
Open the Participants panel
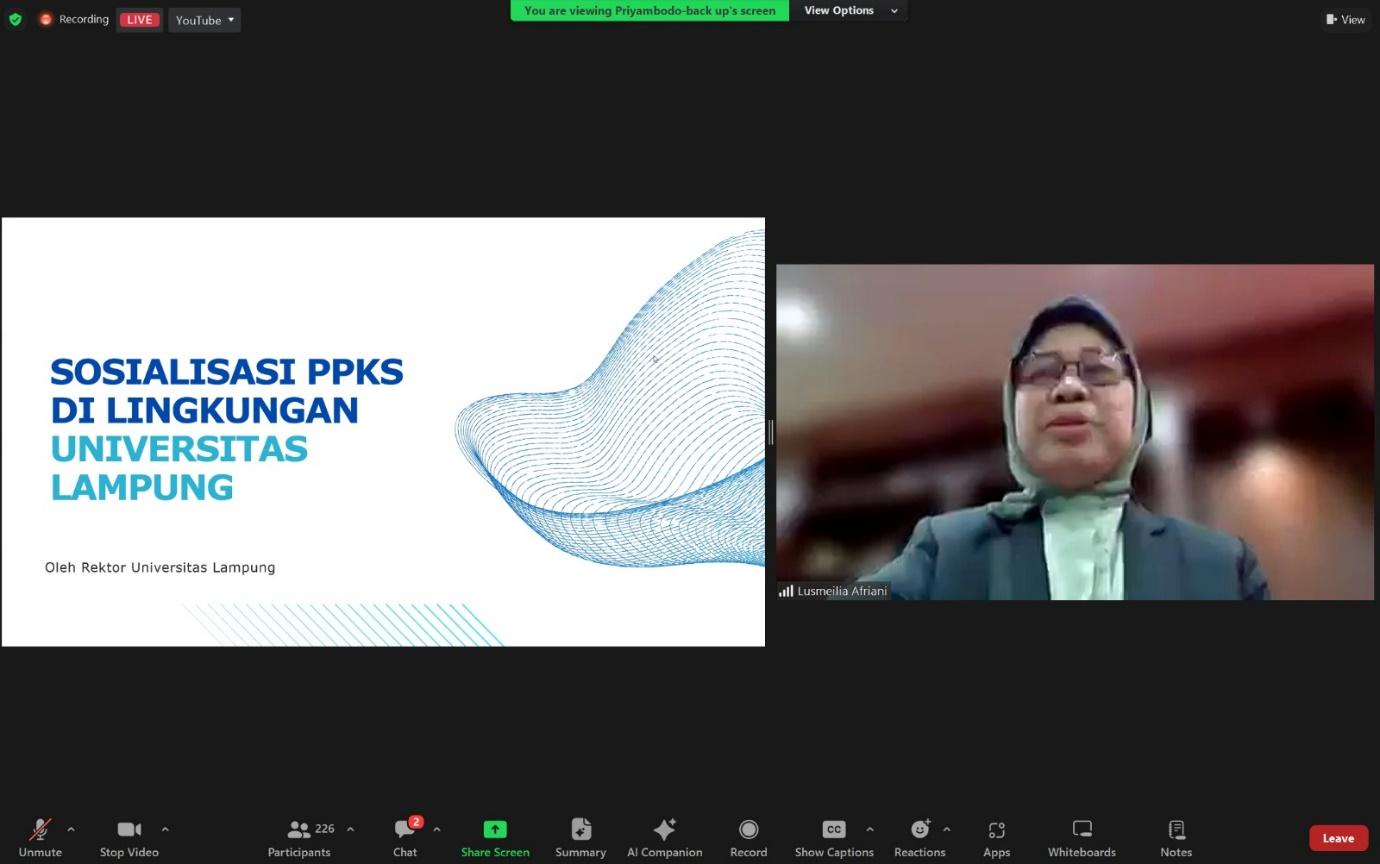[x=299, y=837]
